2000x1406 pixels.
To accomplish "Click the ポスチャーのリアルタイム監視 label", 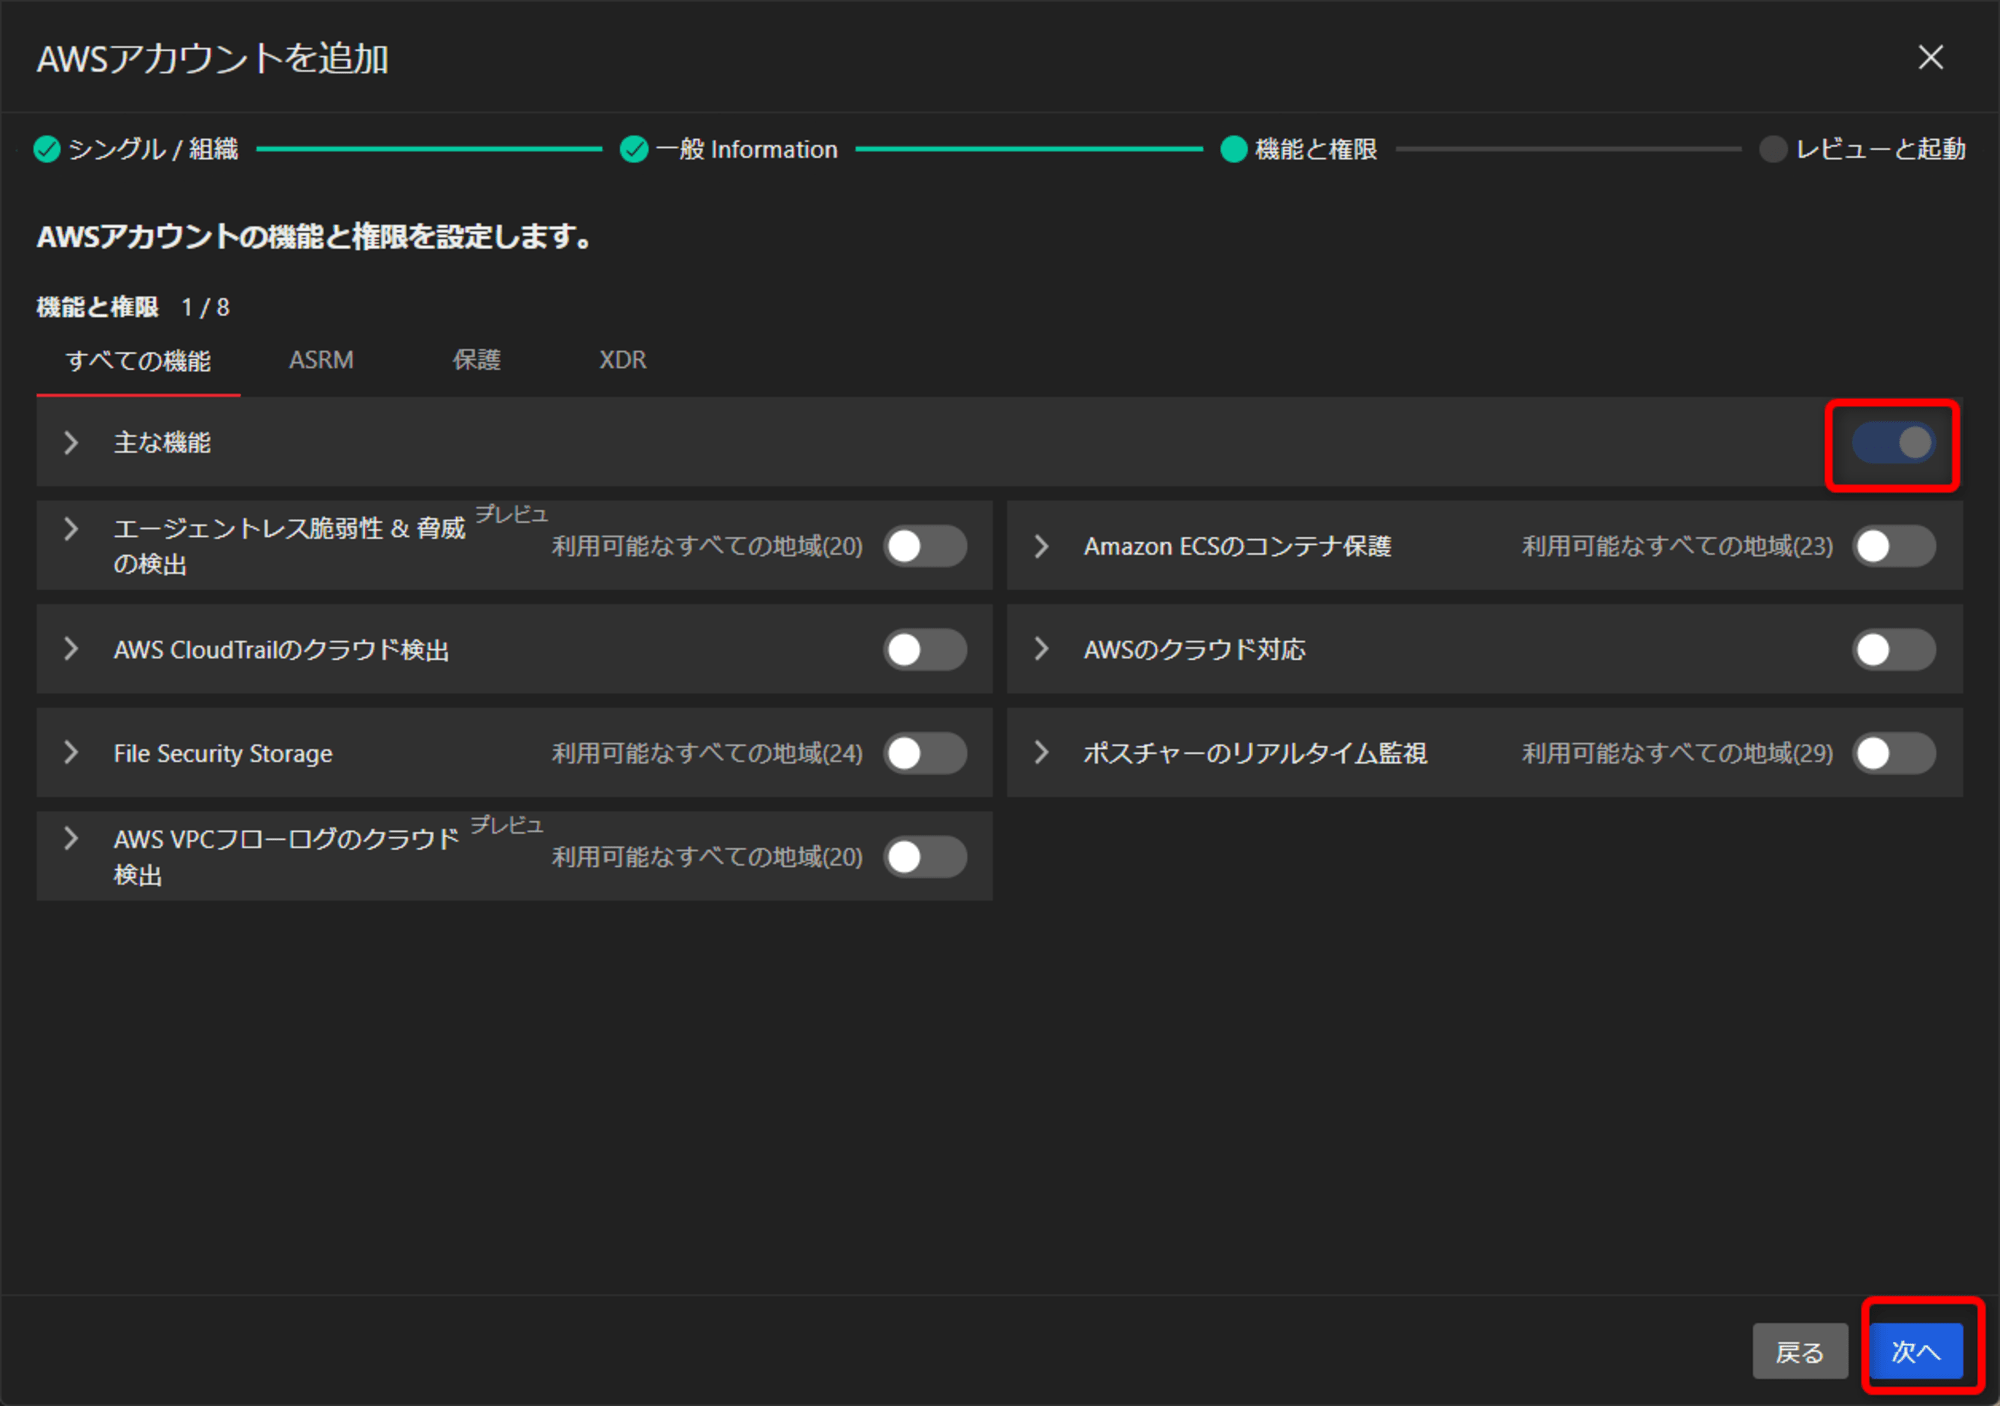I will pos(1255,753).
